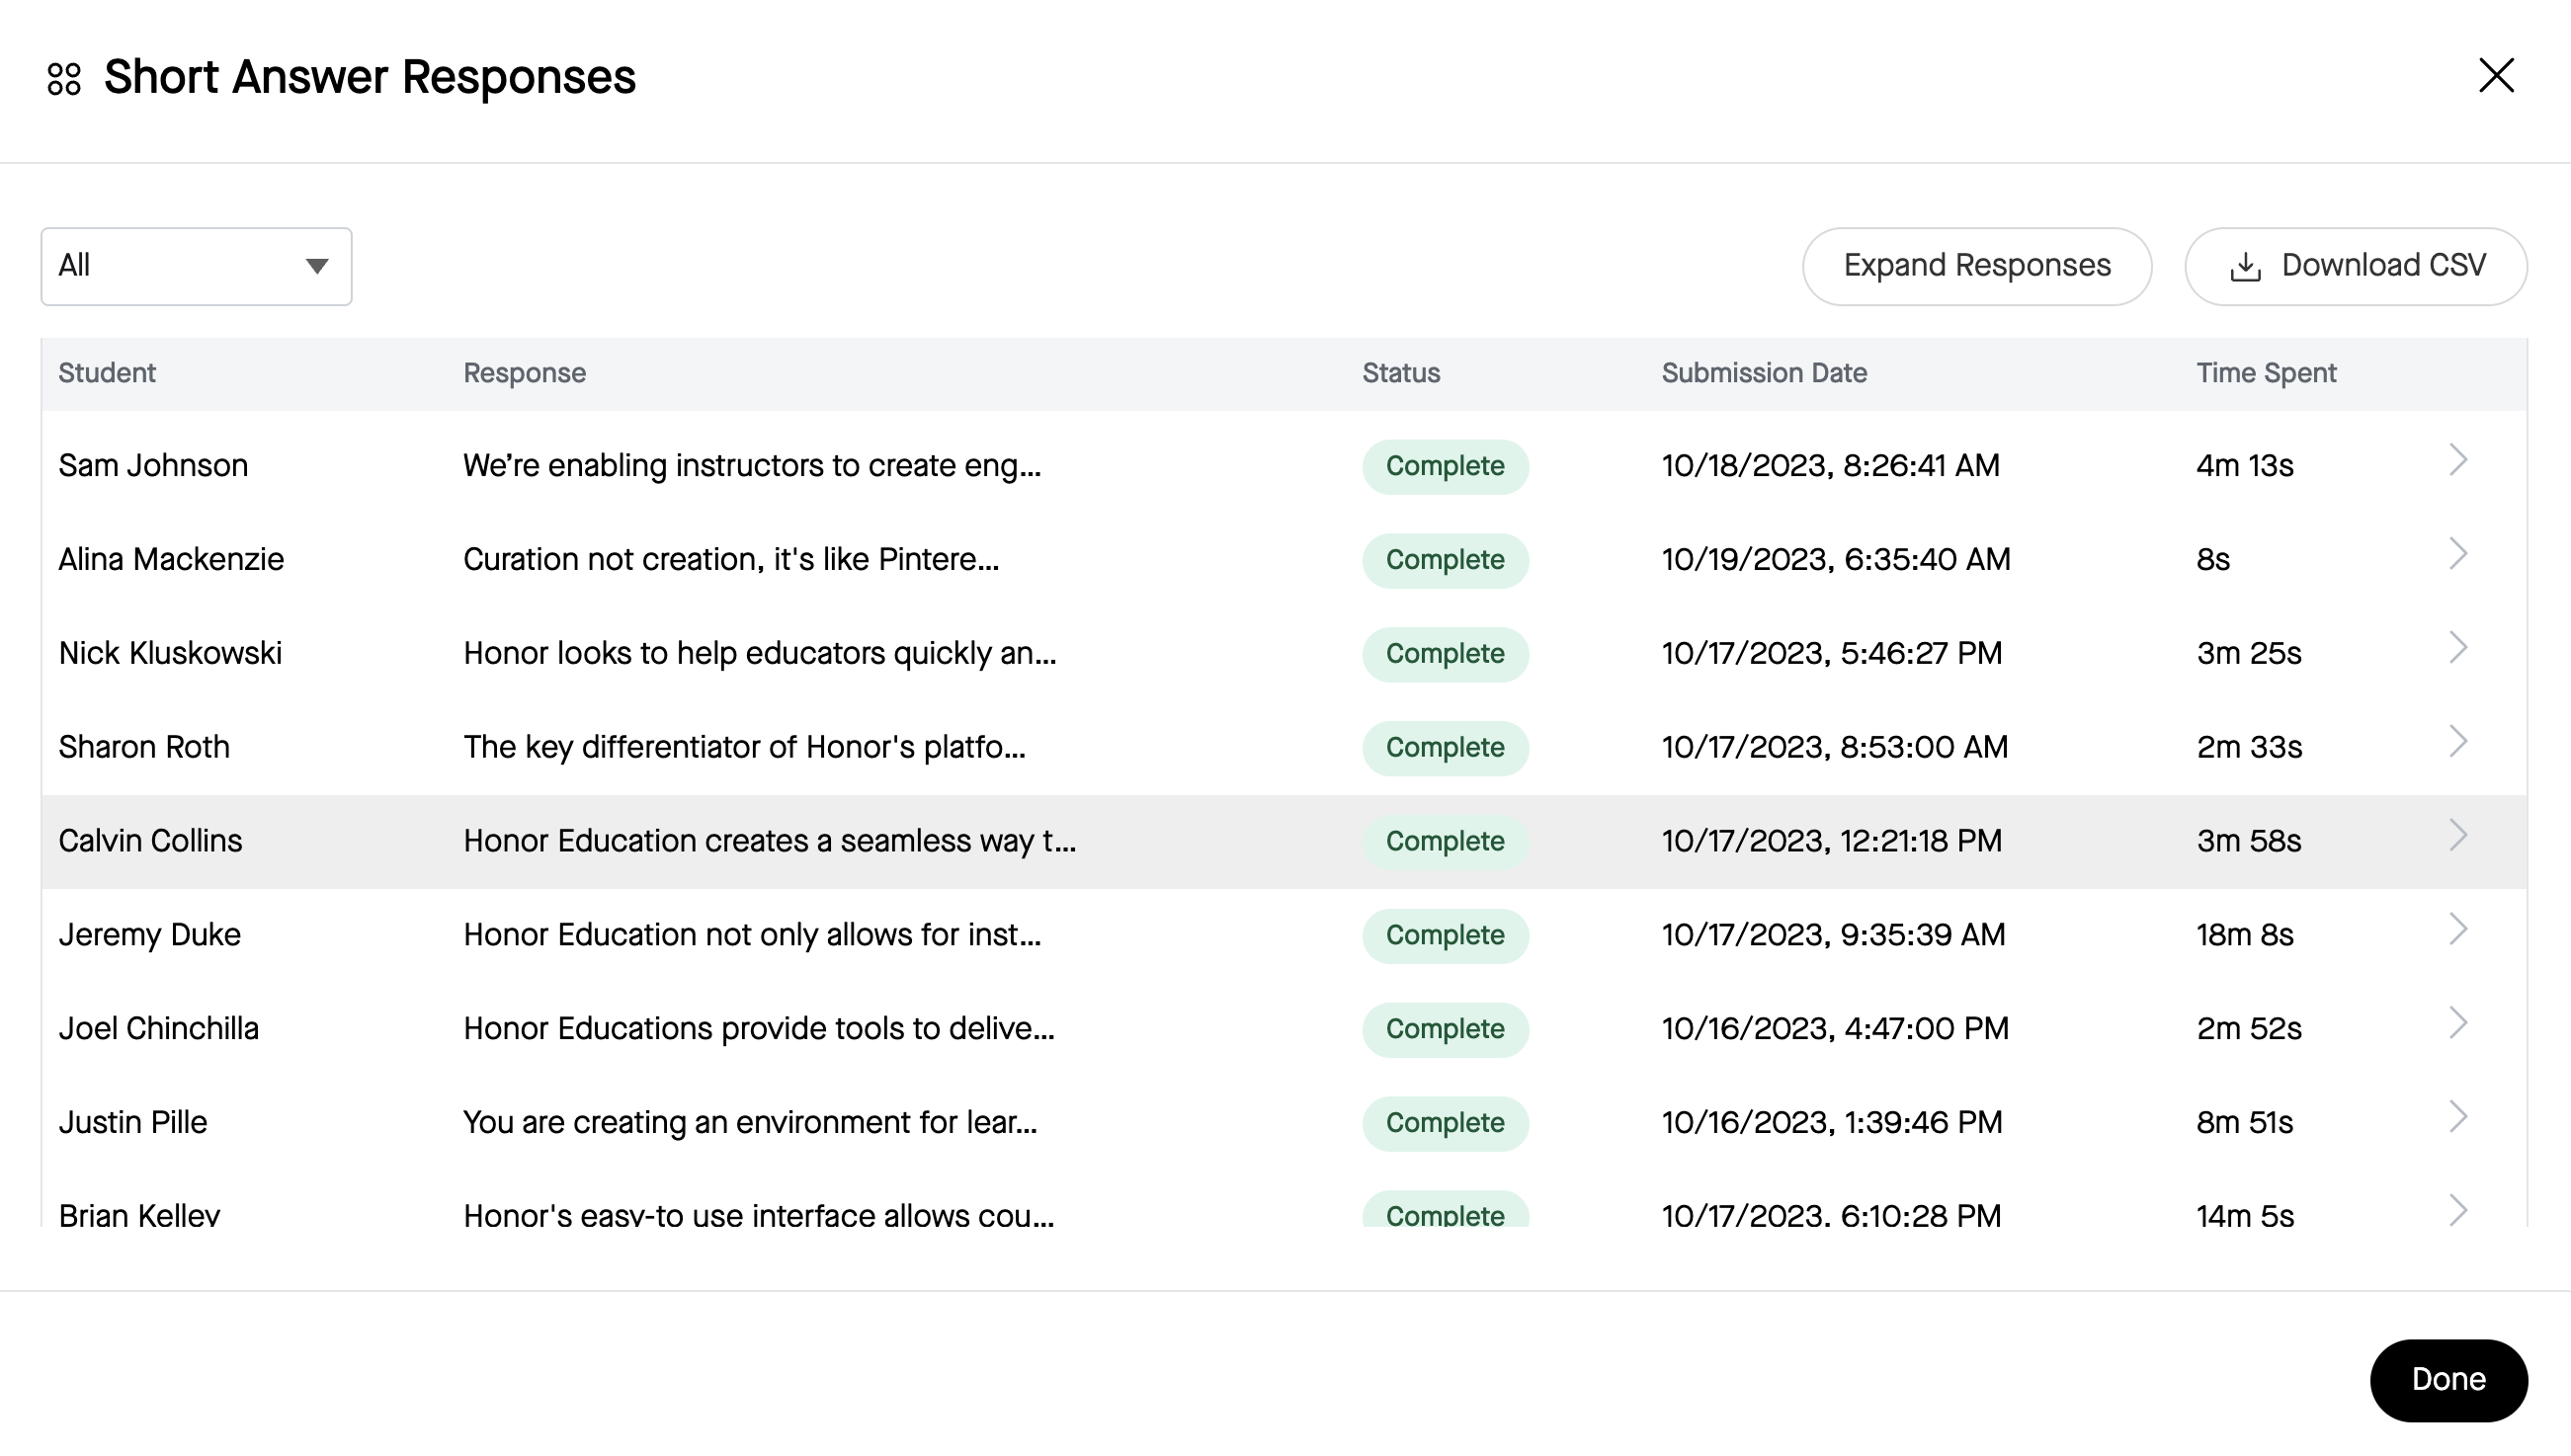Open Joel Chinchilla's row chevron
The width and height of the screenshot is (2571, 1456).
click(2458, 1023)
